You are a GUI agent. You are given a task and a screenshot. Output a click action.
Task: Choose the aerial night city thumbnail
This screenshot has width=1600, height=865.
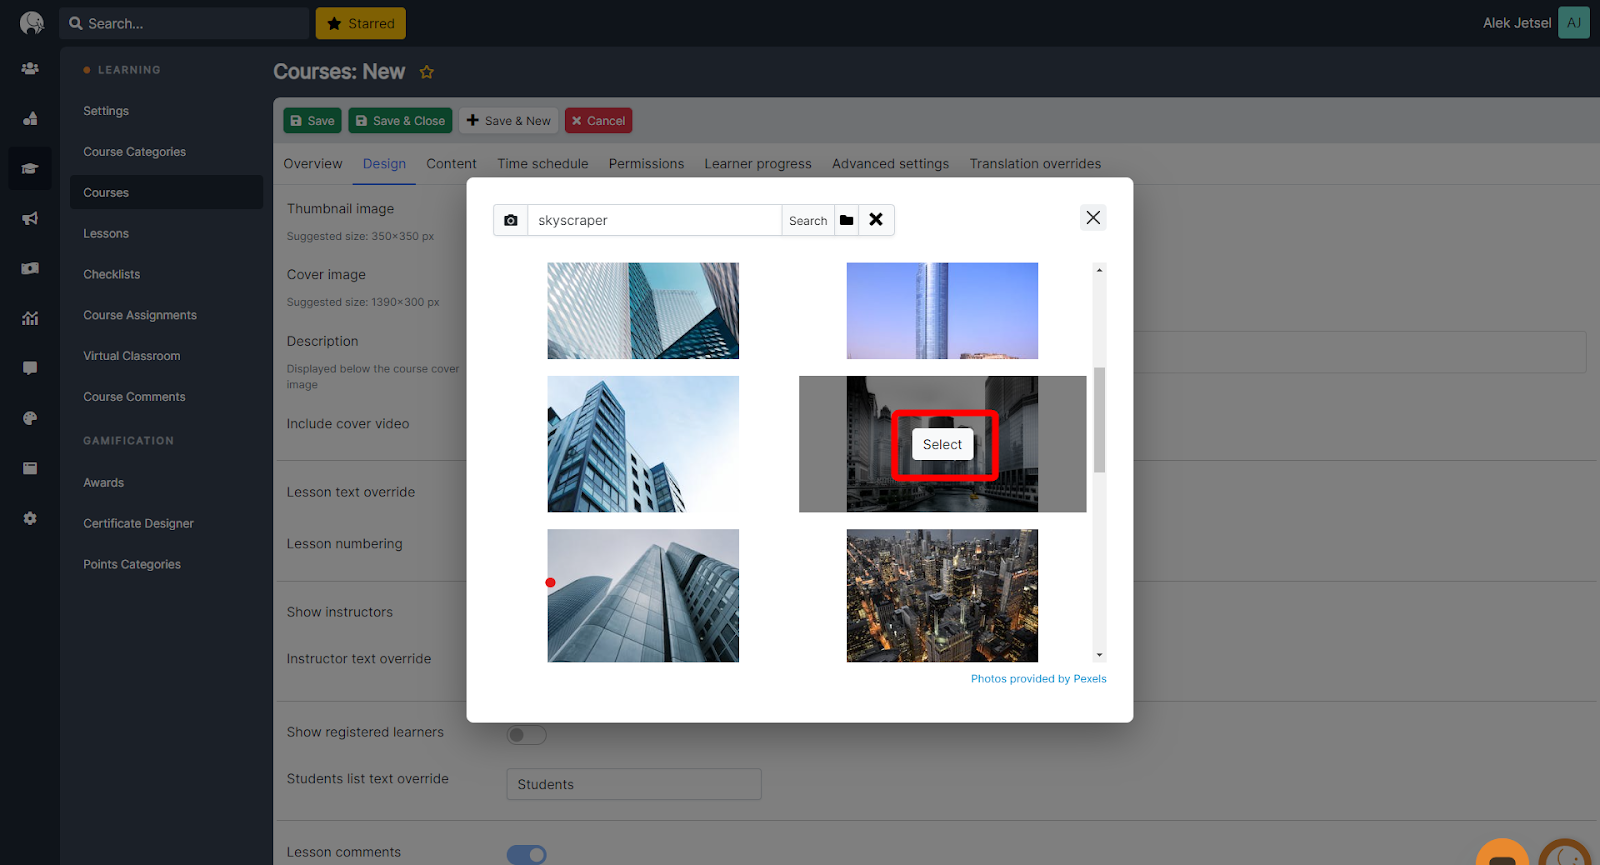tap(942, 596)
